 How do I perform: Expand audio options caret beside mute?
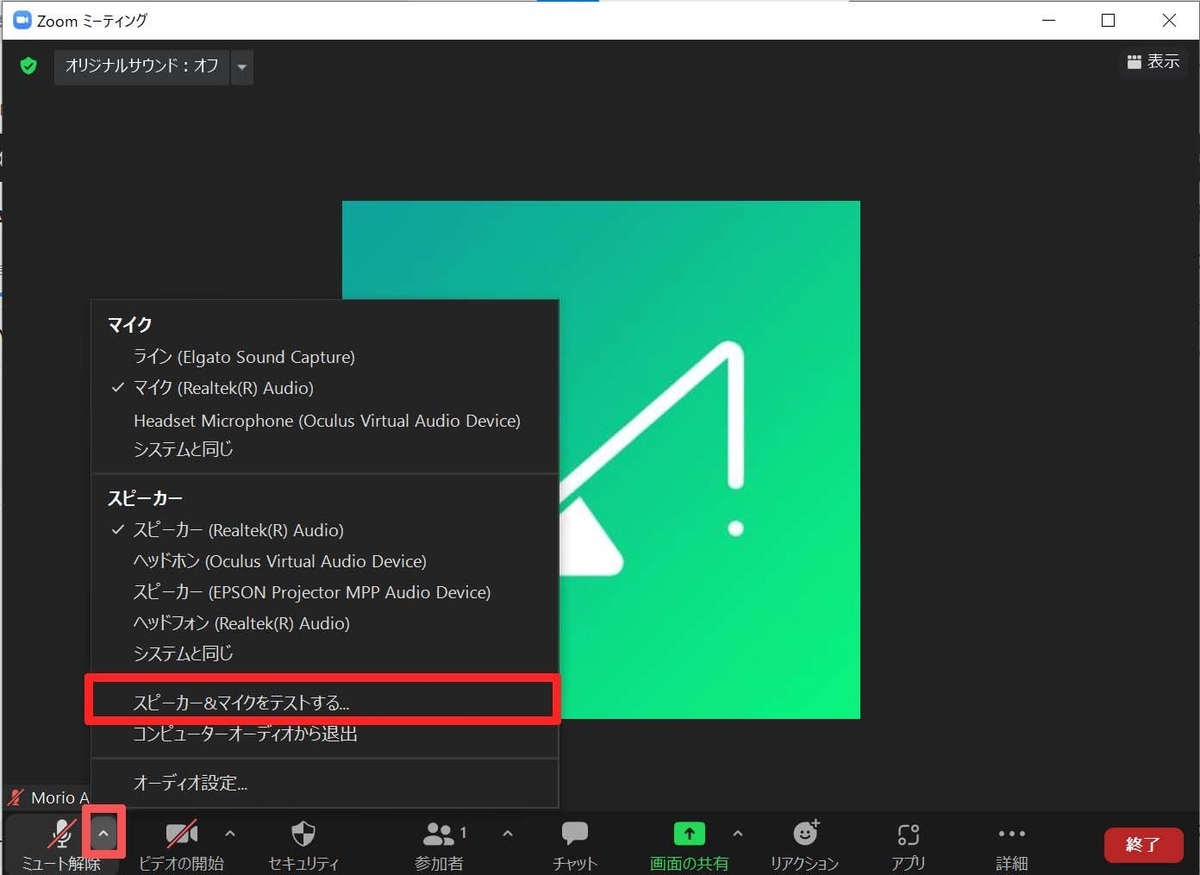point(104,832)
